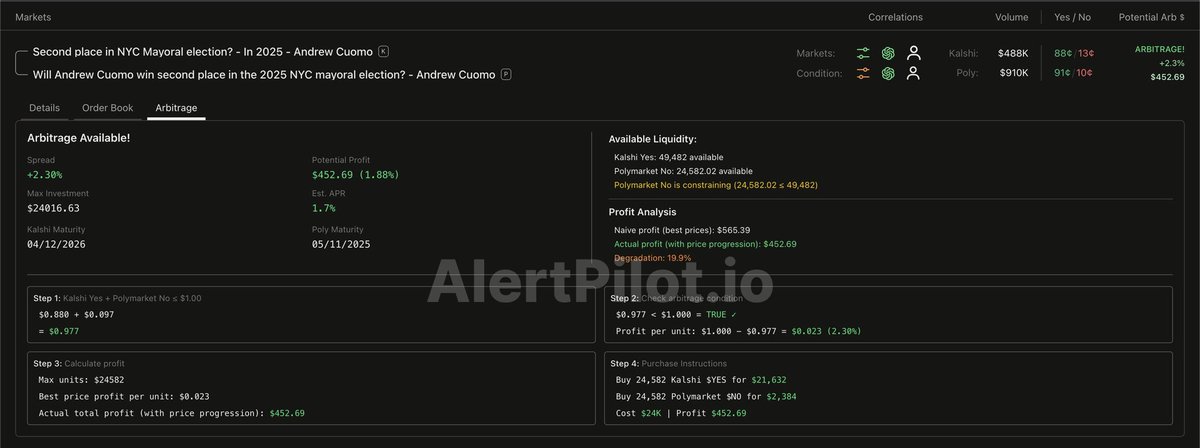Click the Poly 91¢ yes price
1200x448 pixels.
[x=1062, y=73]
